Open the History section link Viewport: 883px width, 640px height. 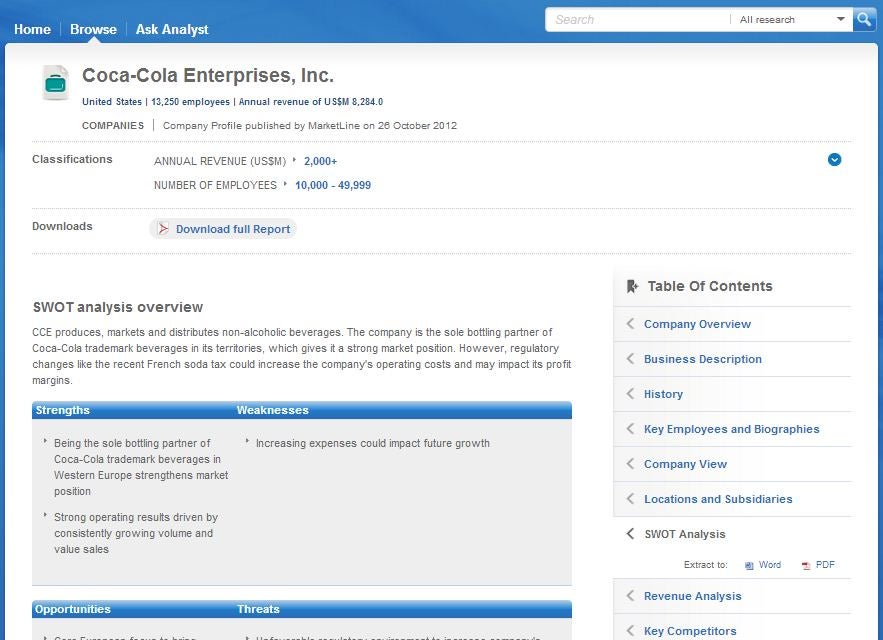[x=663, y=394]
